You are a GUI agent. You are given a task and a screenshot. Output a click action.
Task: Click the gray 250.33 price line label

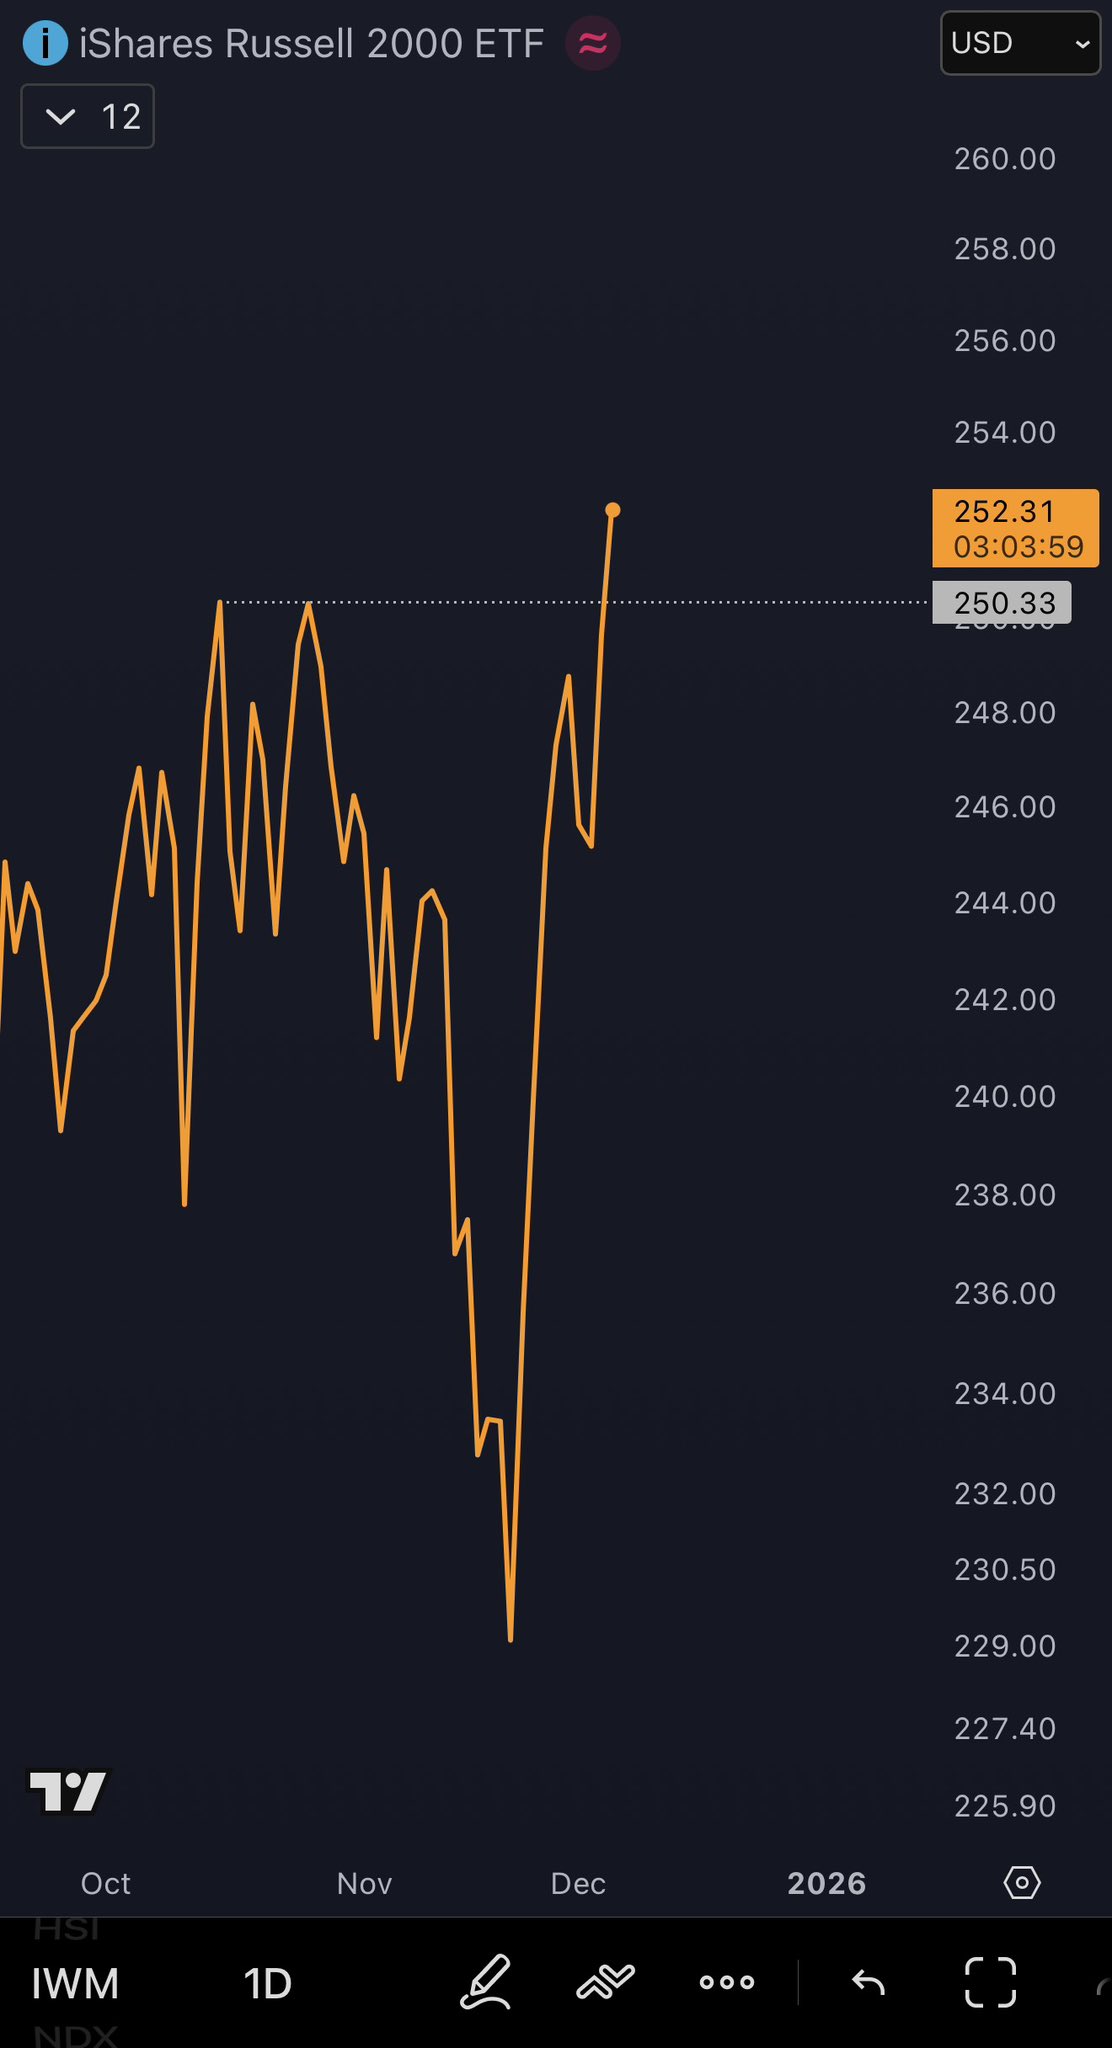pos(1002,603)
